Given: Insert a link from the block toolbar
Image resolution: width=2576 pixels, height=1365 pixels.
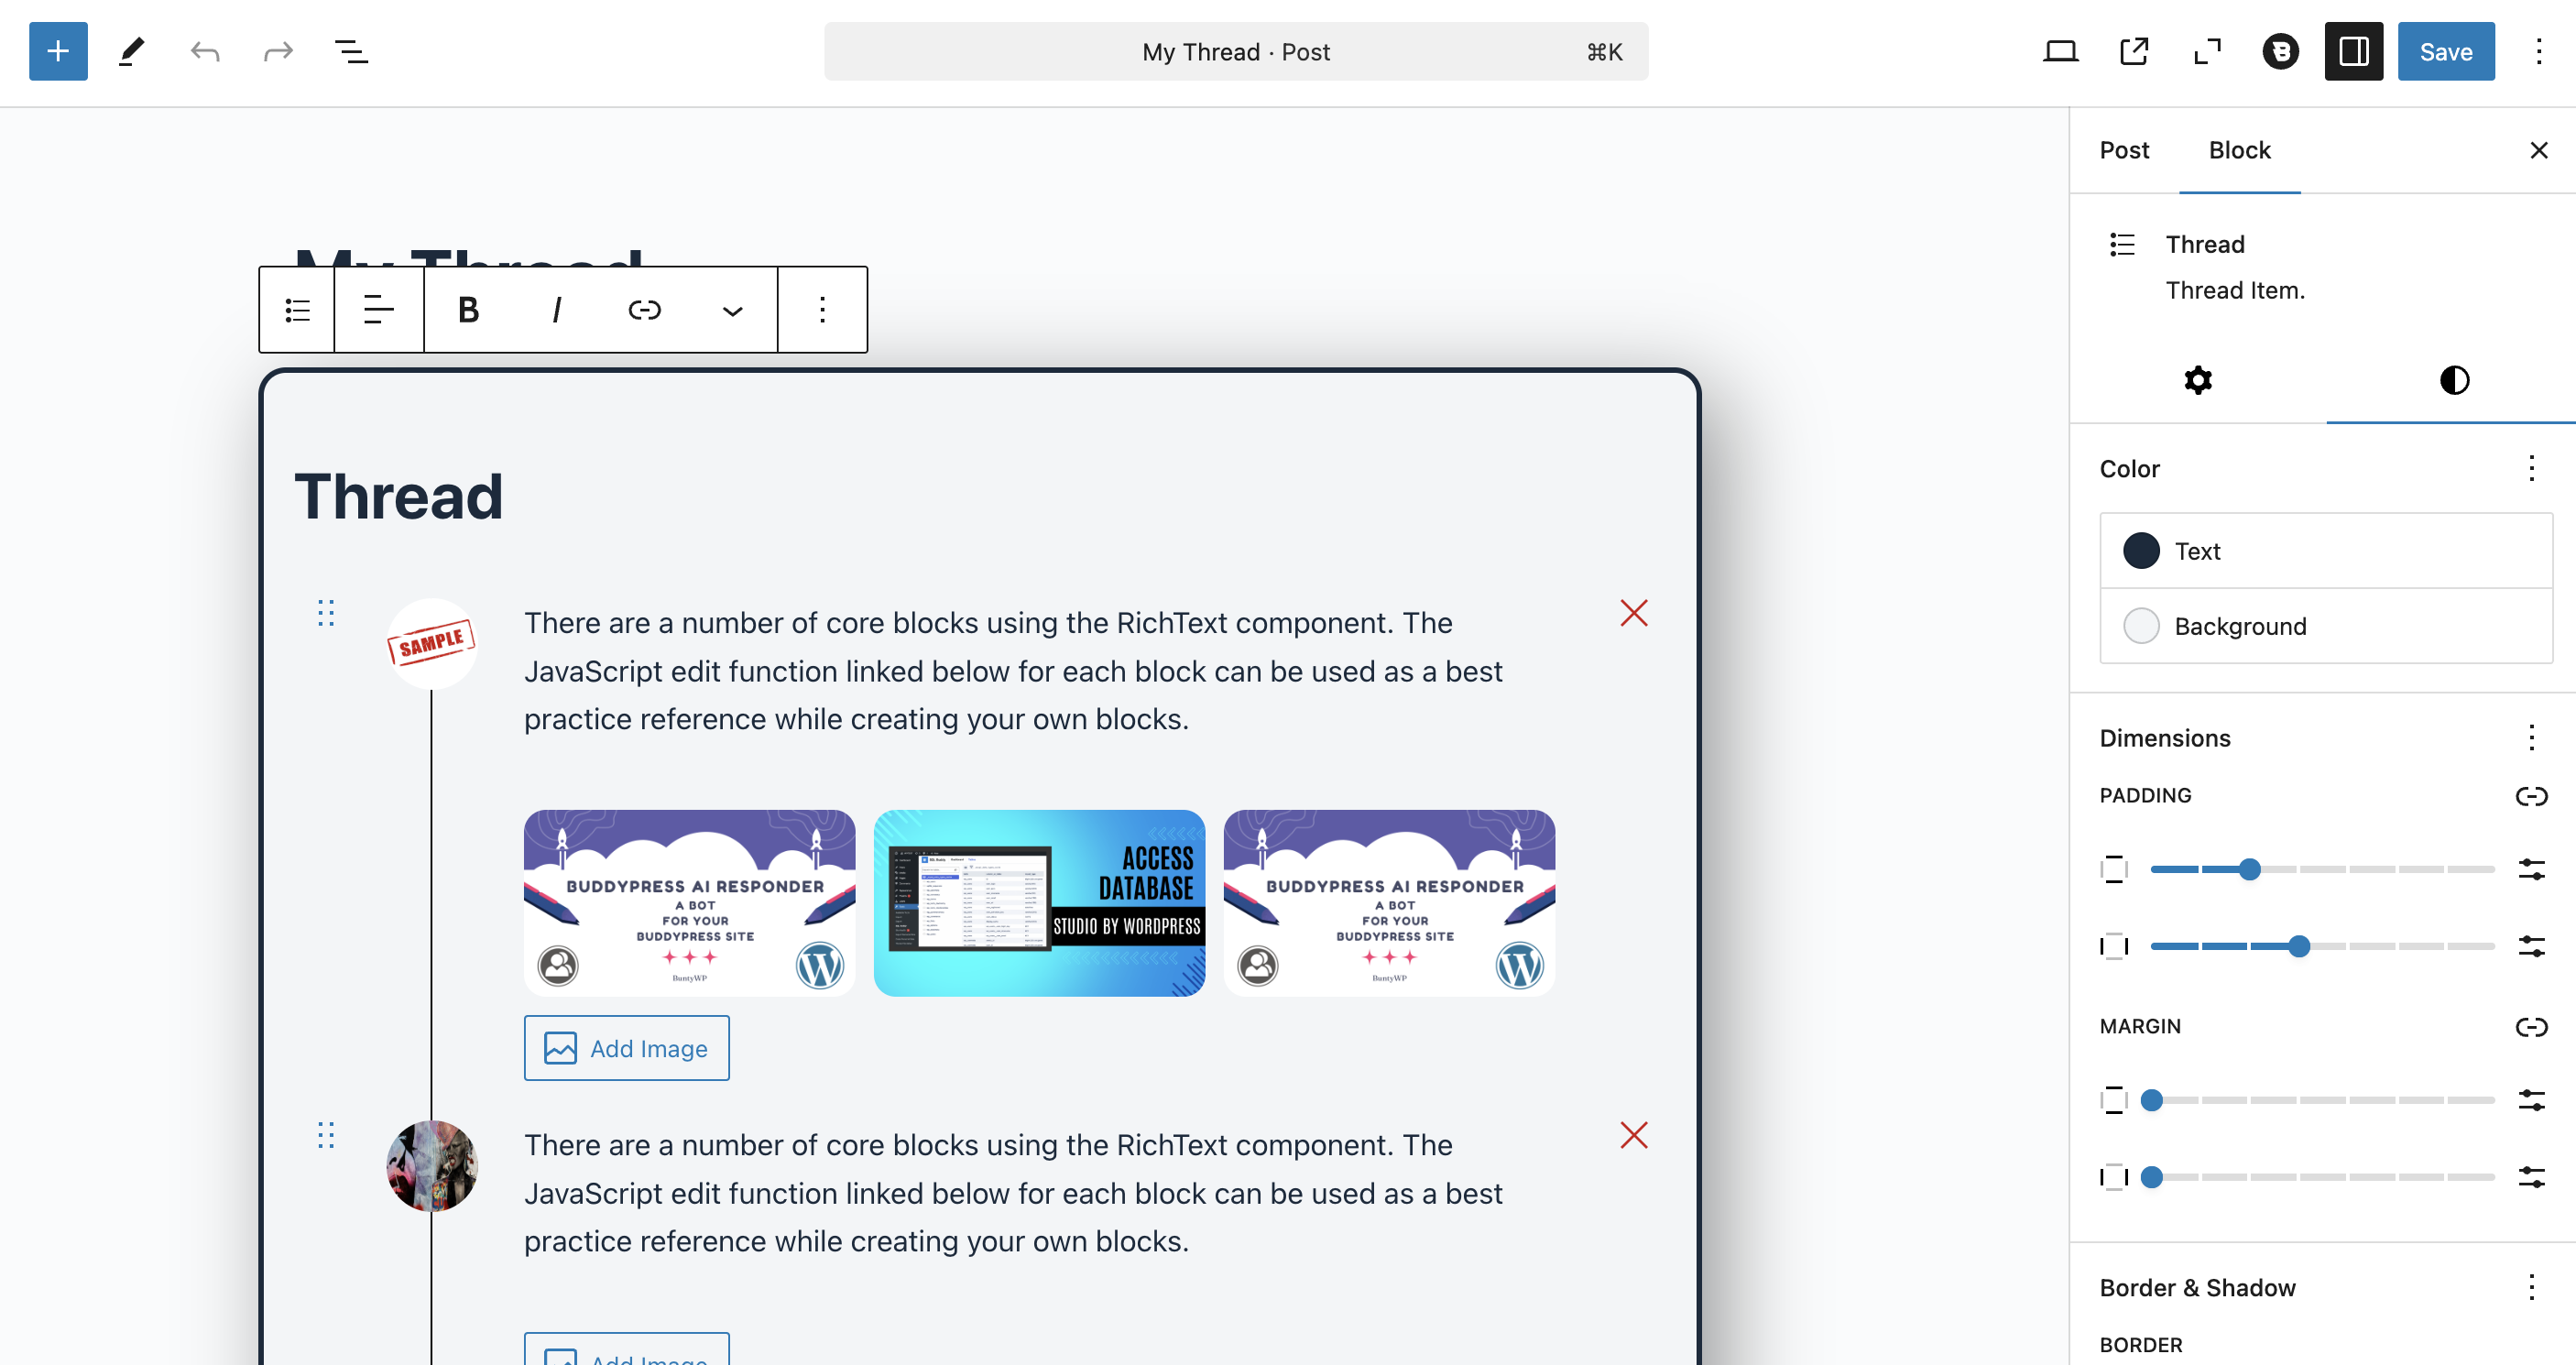Looking at the screenshot, I should tap(645, 310).
